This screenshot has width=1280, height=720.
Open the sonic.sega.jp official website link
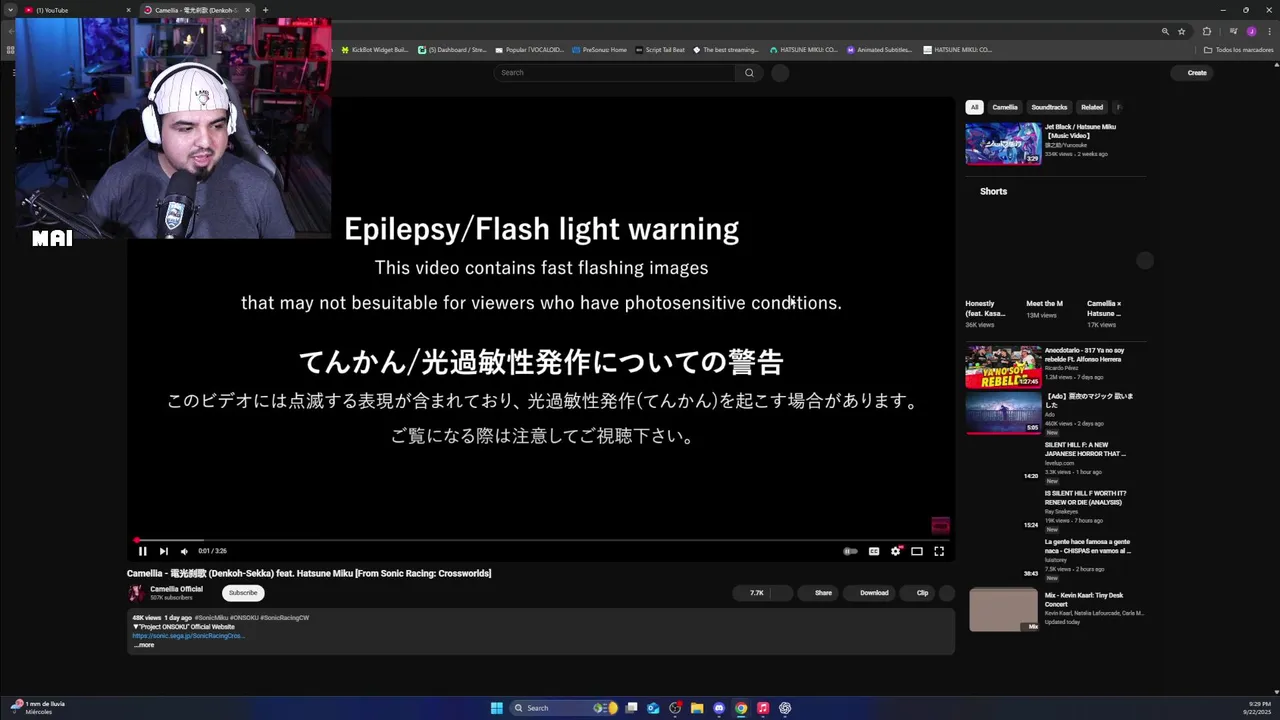(x=188, y=636)
